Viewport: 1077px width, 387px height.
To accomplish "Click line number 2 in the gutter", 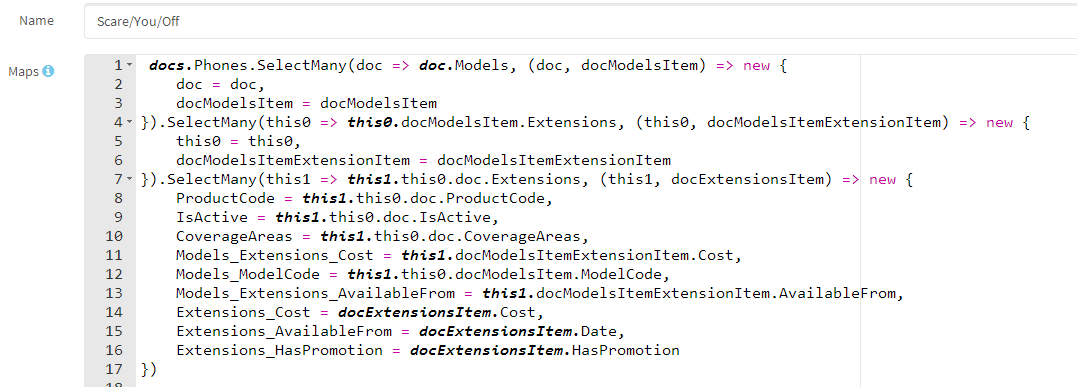I will [x=119, y=85].
